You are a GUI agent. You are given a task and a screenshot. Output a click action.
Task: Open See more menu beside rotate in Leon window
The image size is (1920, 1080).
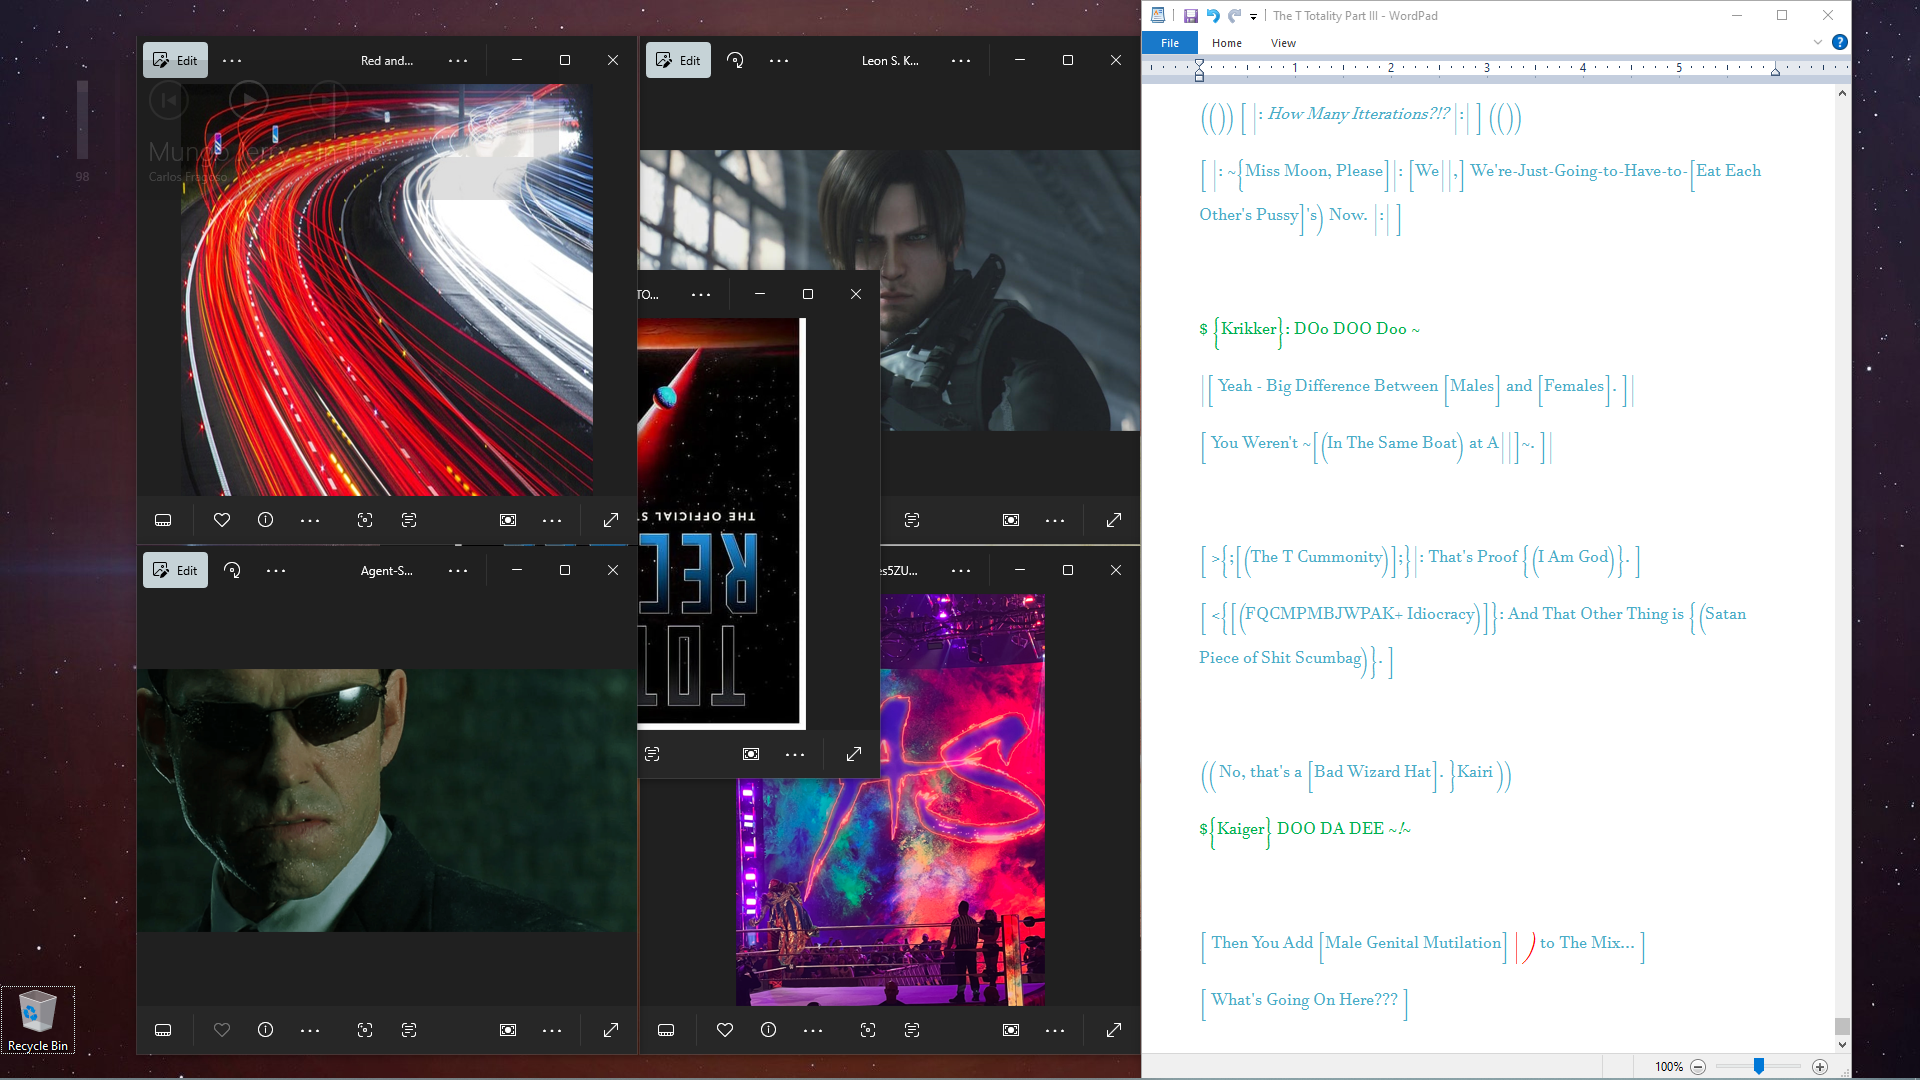coord(779,60)
